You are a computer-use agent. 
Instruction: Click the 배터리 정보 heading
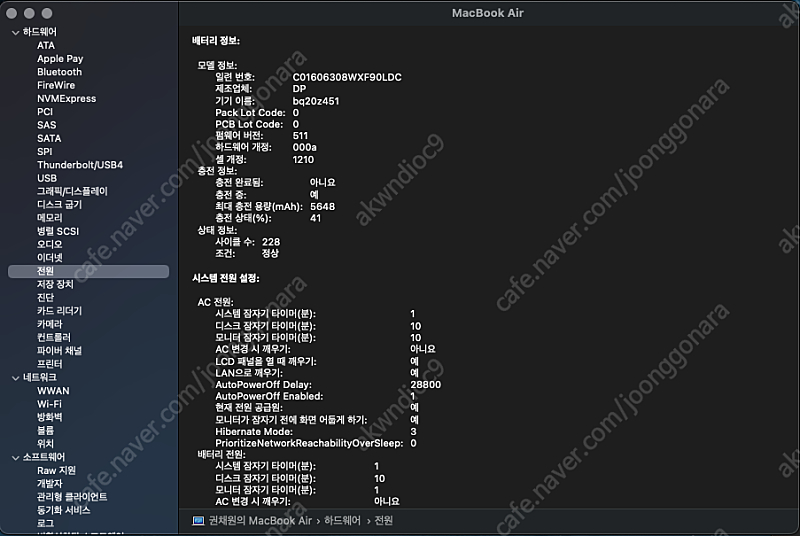[x=216, y=41]
